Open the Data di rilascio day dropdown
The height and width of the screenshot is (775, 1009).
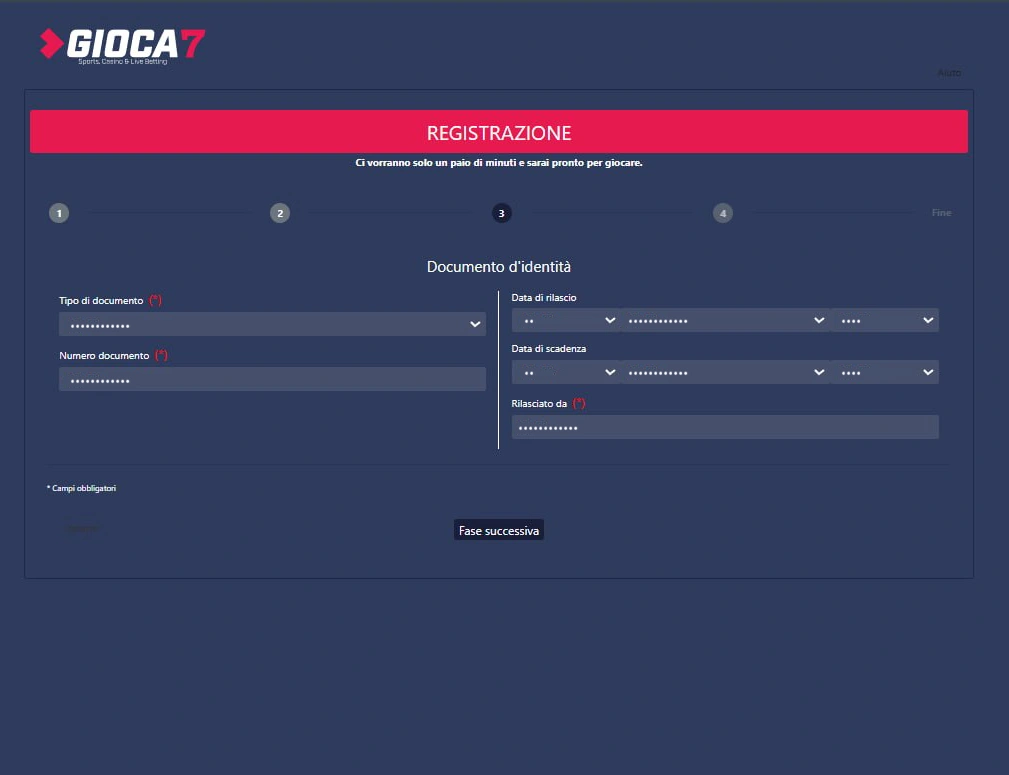(566, 320)
